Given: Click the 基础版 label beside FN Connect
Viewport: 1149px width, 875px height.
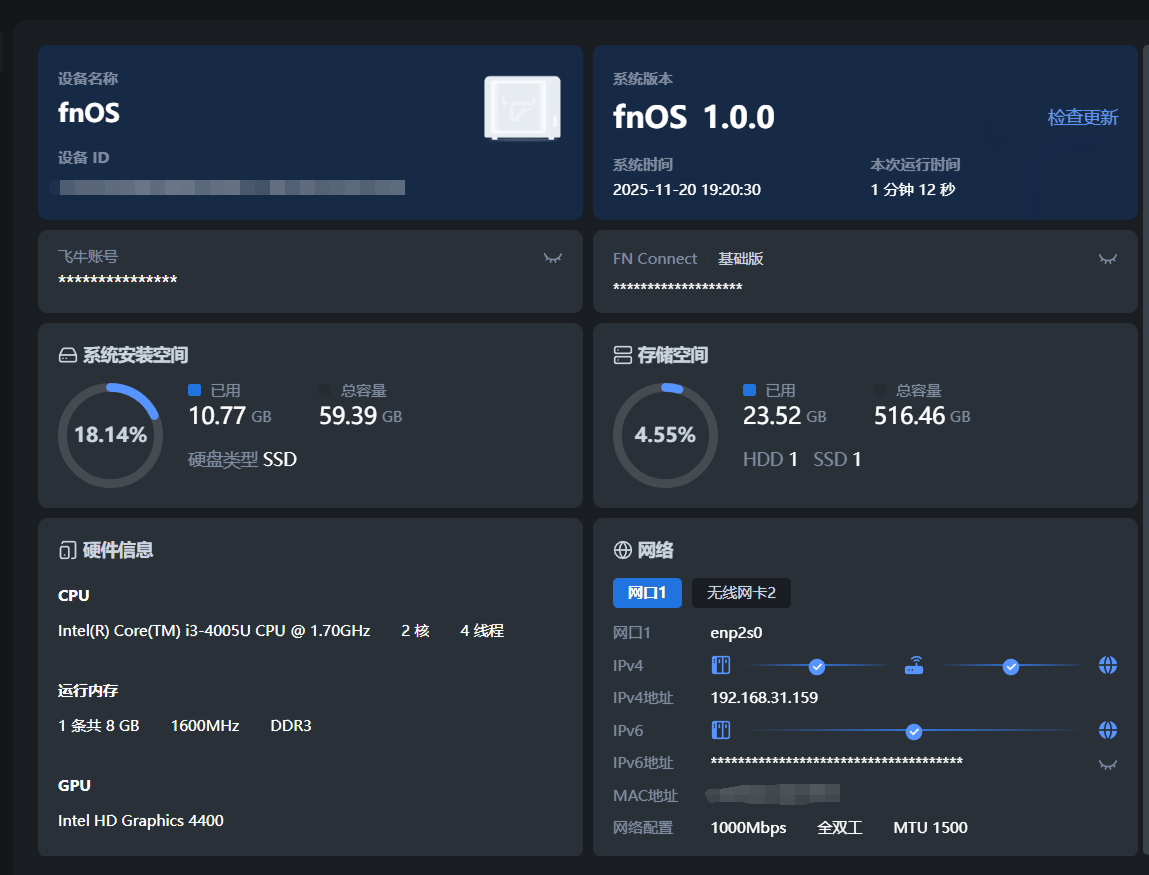Looking at the screenshot, I should (x=740, y=259).
